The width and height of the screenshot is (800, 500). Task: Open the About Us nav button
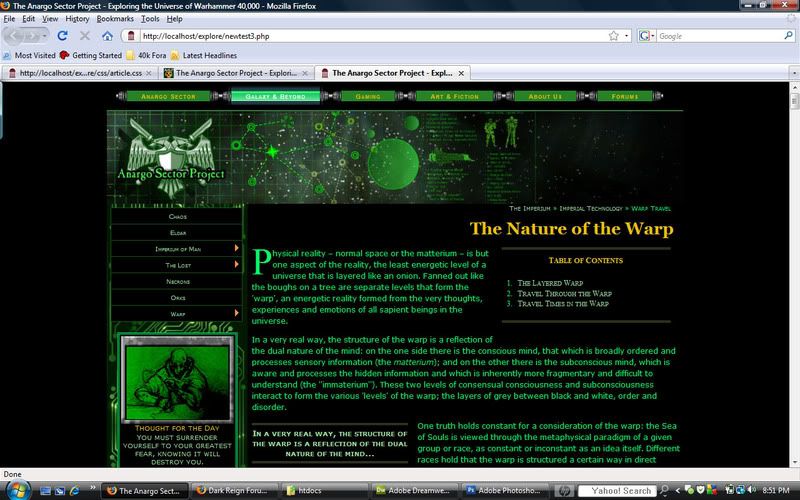coord(545,96)
